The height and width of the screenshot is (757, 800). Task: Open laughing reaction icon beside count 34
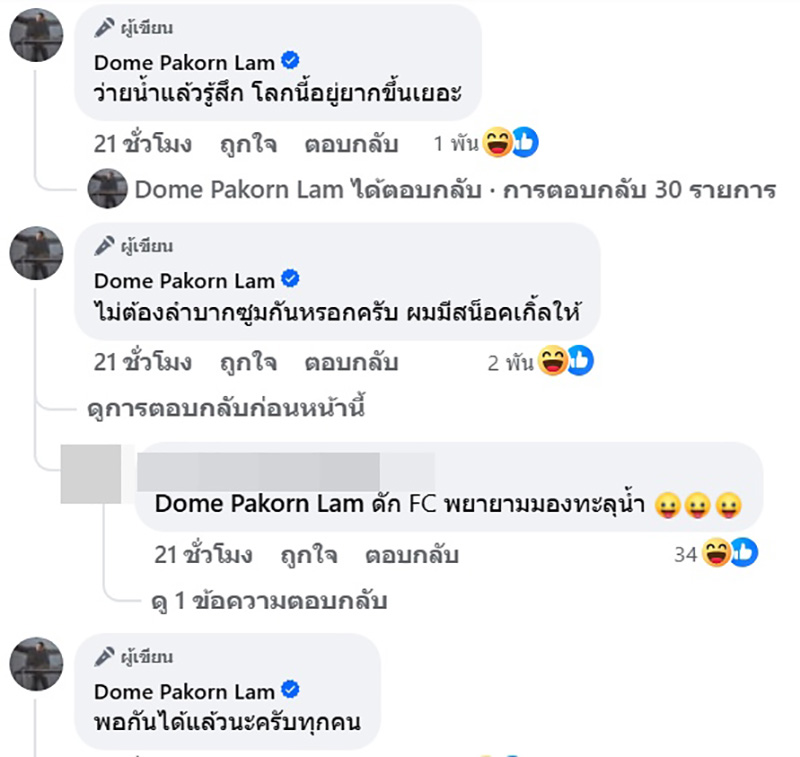[716, 553]
